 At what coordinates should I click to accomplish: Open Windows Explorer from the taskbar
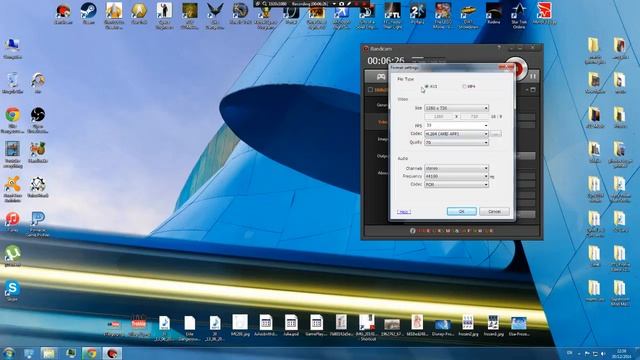(48, 353)
